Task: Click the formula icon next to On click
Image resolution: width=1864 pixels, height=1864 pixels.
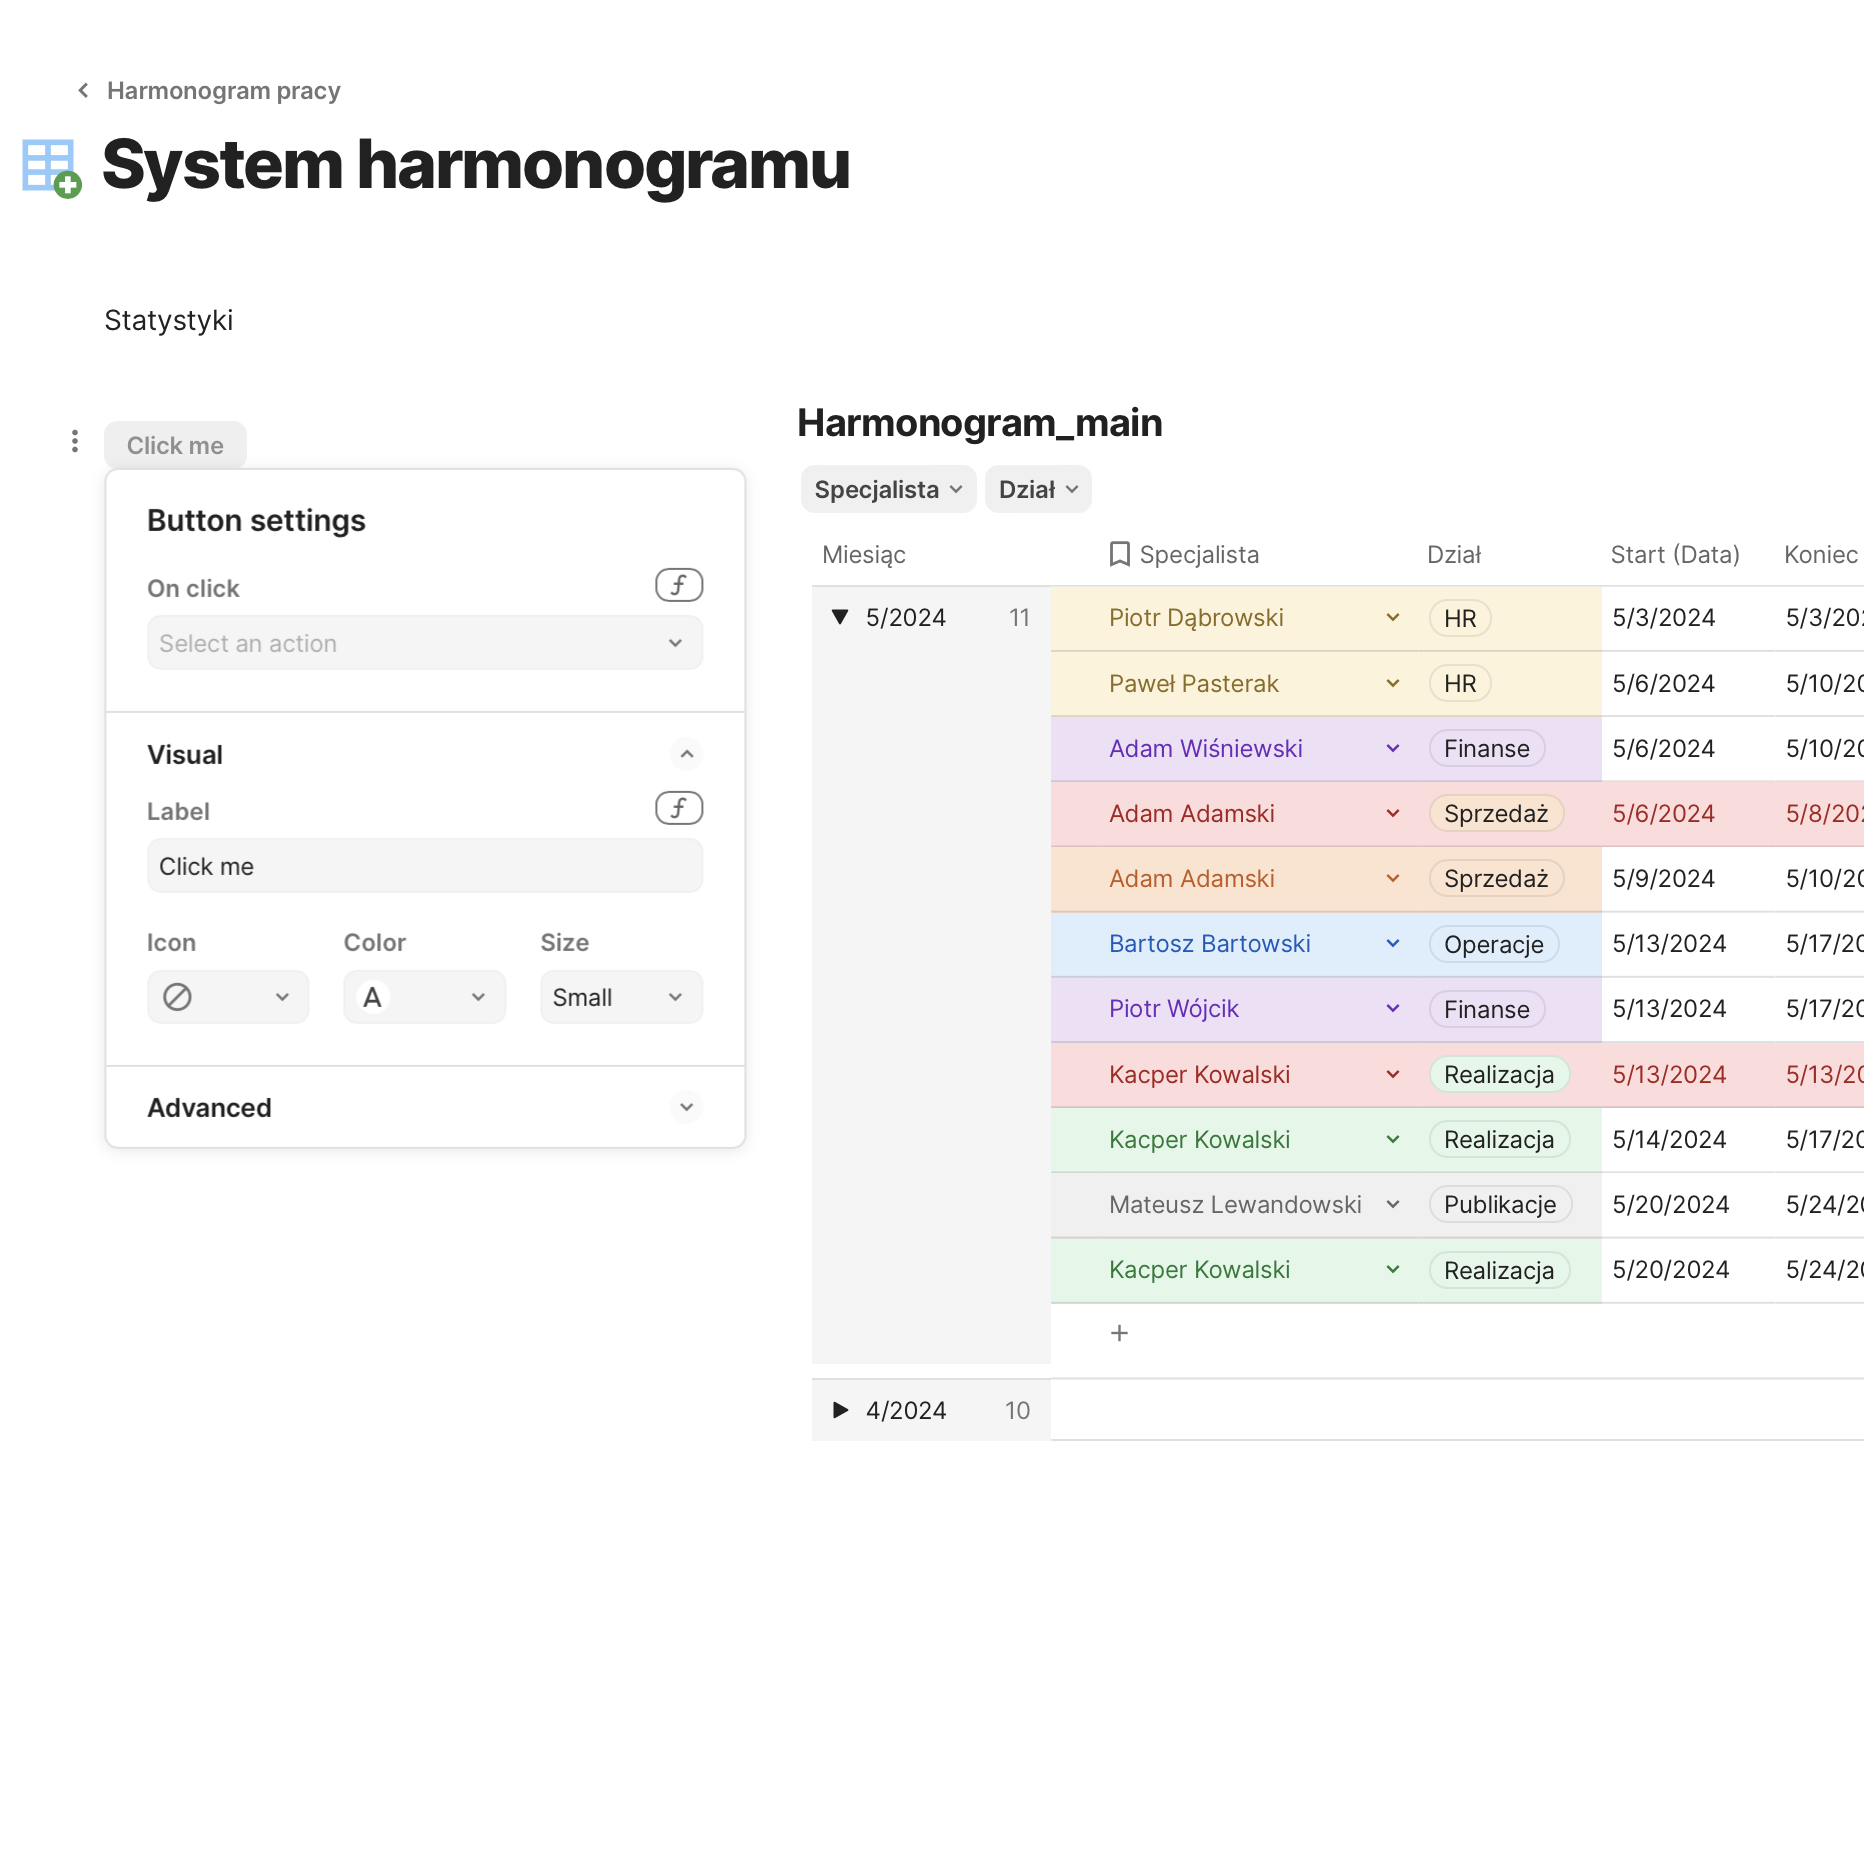Action: tap(678, 585)
